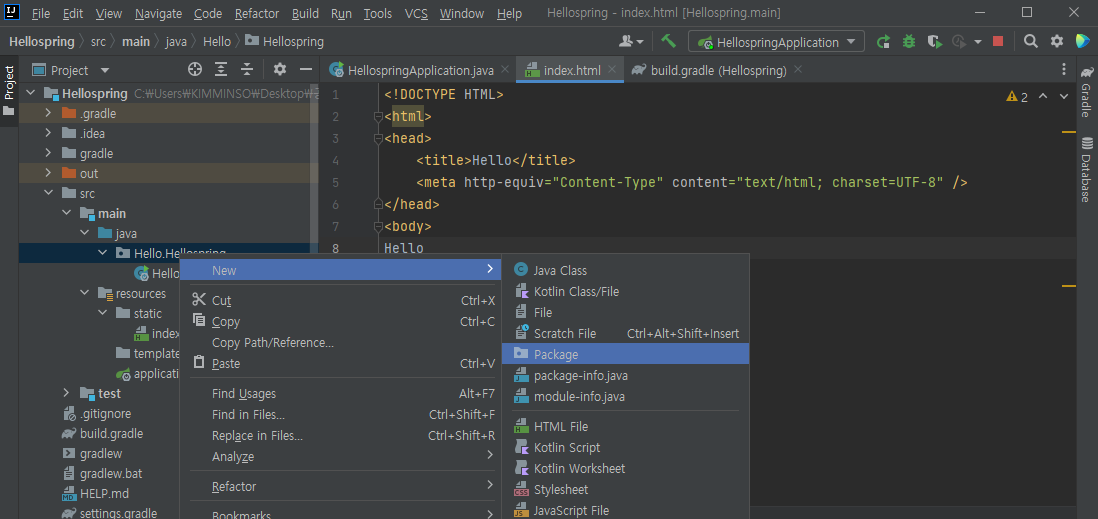Viewport: 1098px width, 519px height.
Task: Choose Java Class from New submenu
Action: (x=625, y=270)
